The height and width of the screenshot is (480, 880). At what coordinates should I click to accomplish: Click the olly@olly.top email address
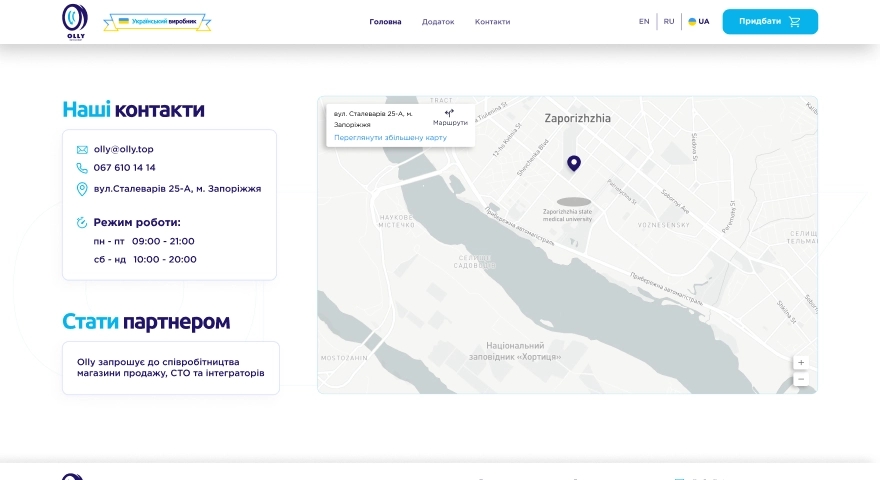(x=123, y=149)
